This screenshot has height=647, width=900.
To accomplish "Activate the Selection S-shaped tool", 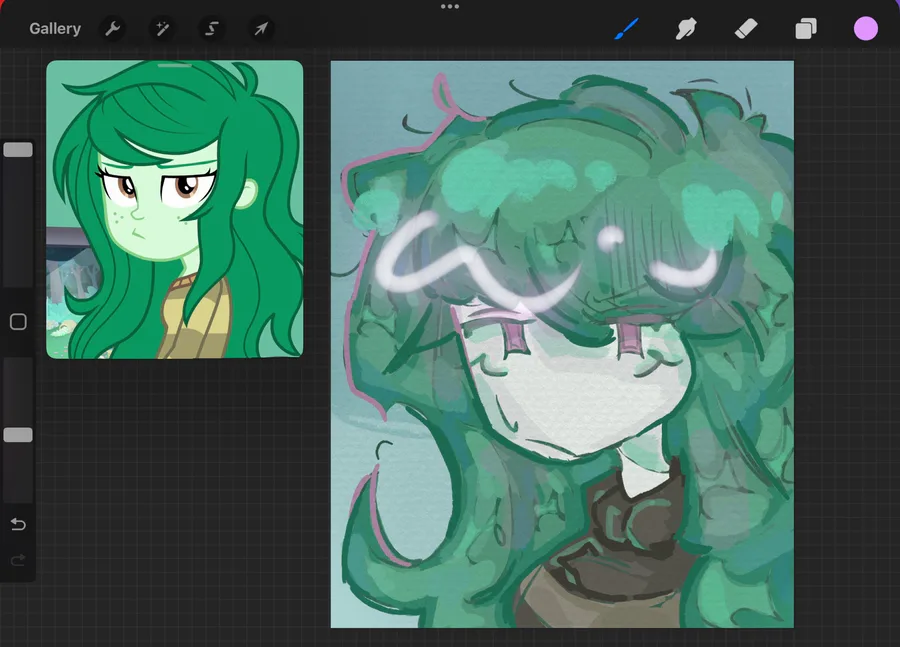I will coord(212,29).
